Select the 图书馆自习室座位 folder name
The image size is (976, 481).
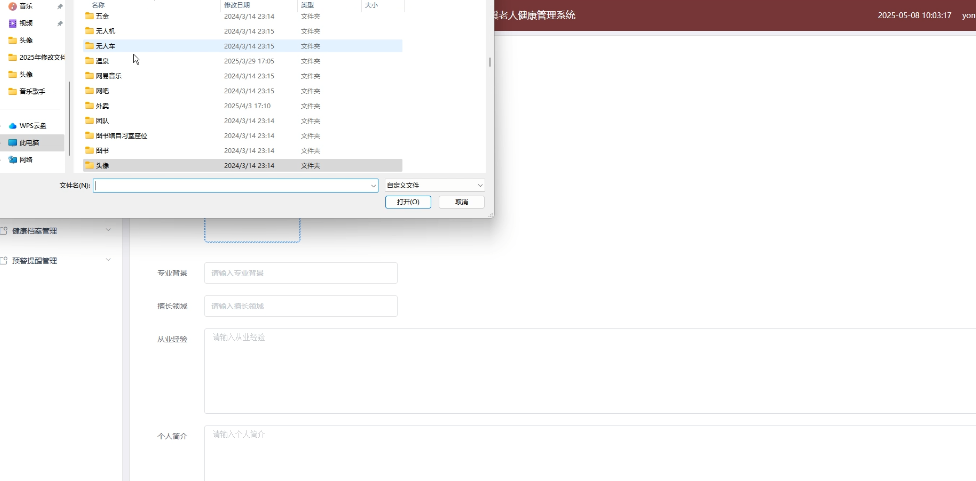(121, 136)
